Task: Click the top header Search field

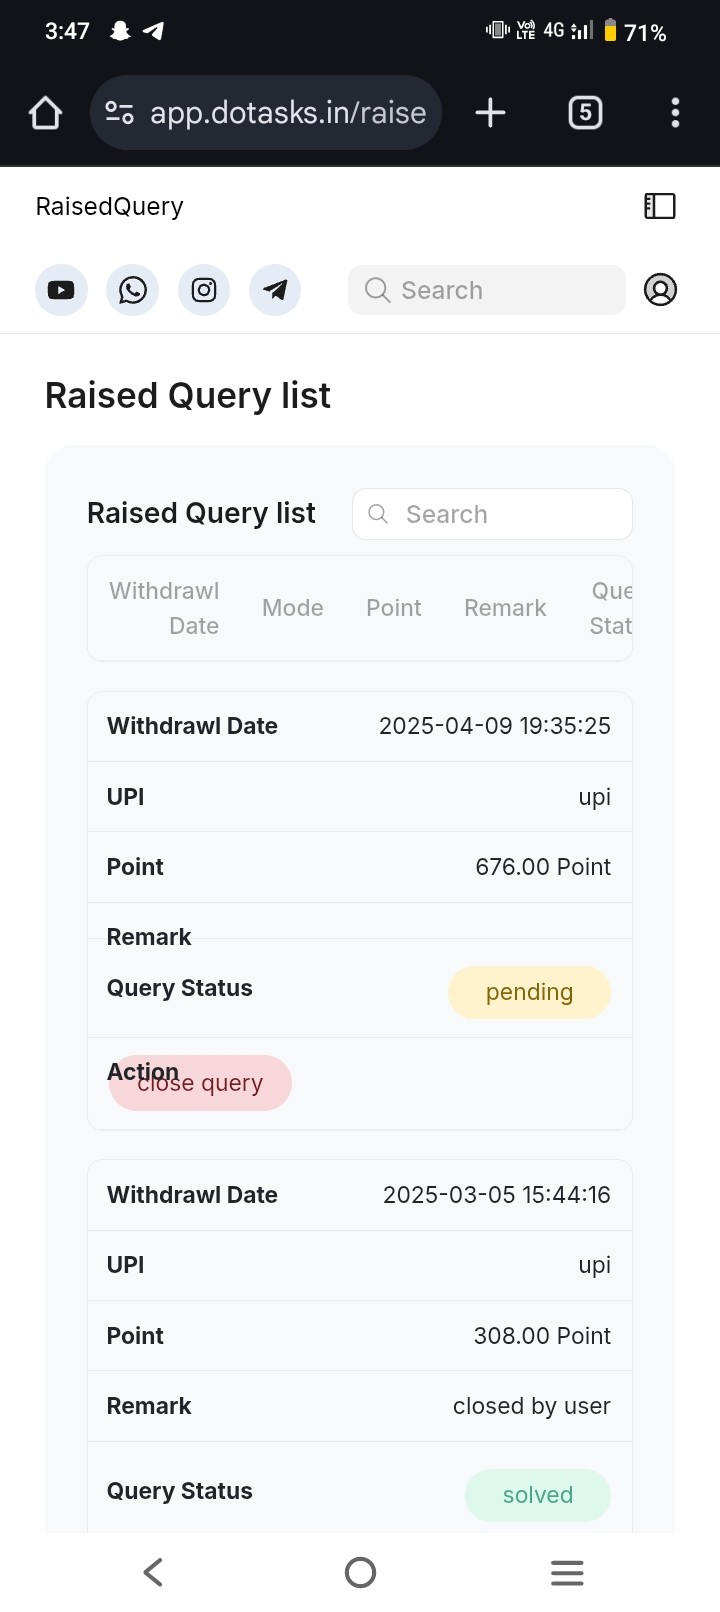Action: coord(487,290)
